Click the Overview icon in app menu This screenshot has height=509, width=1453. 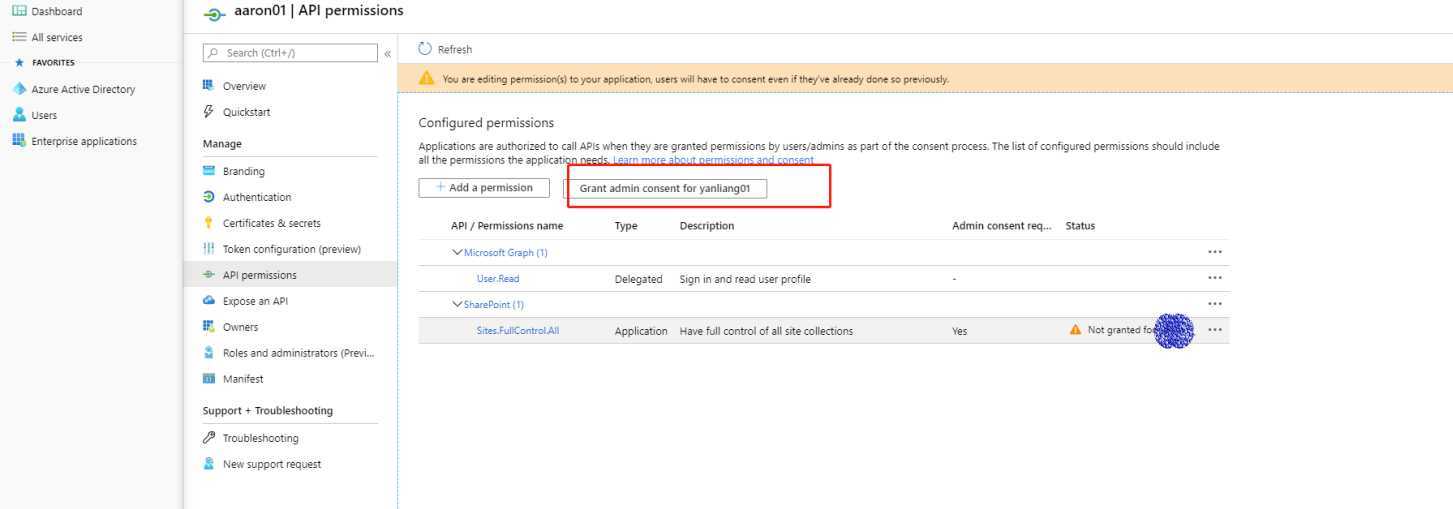pos(209,86)
